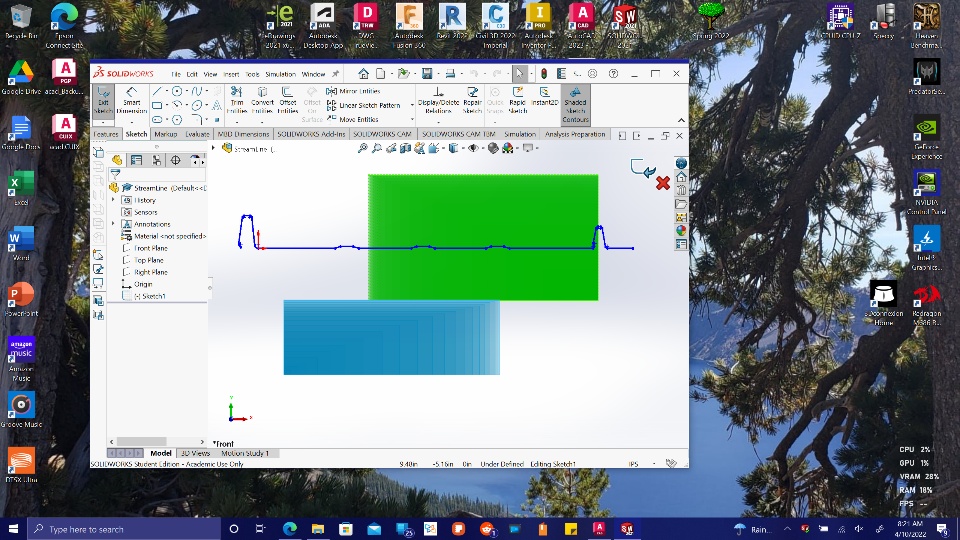Viewport: 960px width, 540px height.
Task: Select the Line sketch tool
Action: [x=157, y=91]
